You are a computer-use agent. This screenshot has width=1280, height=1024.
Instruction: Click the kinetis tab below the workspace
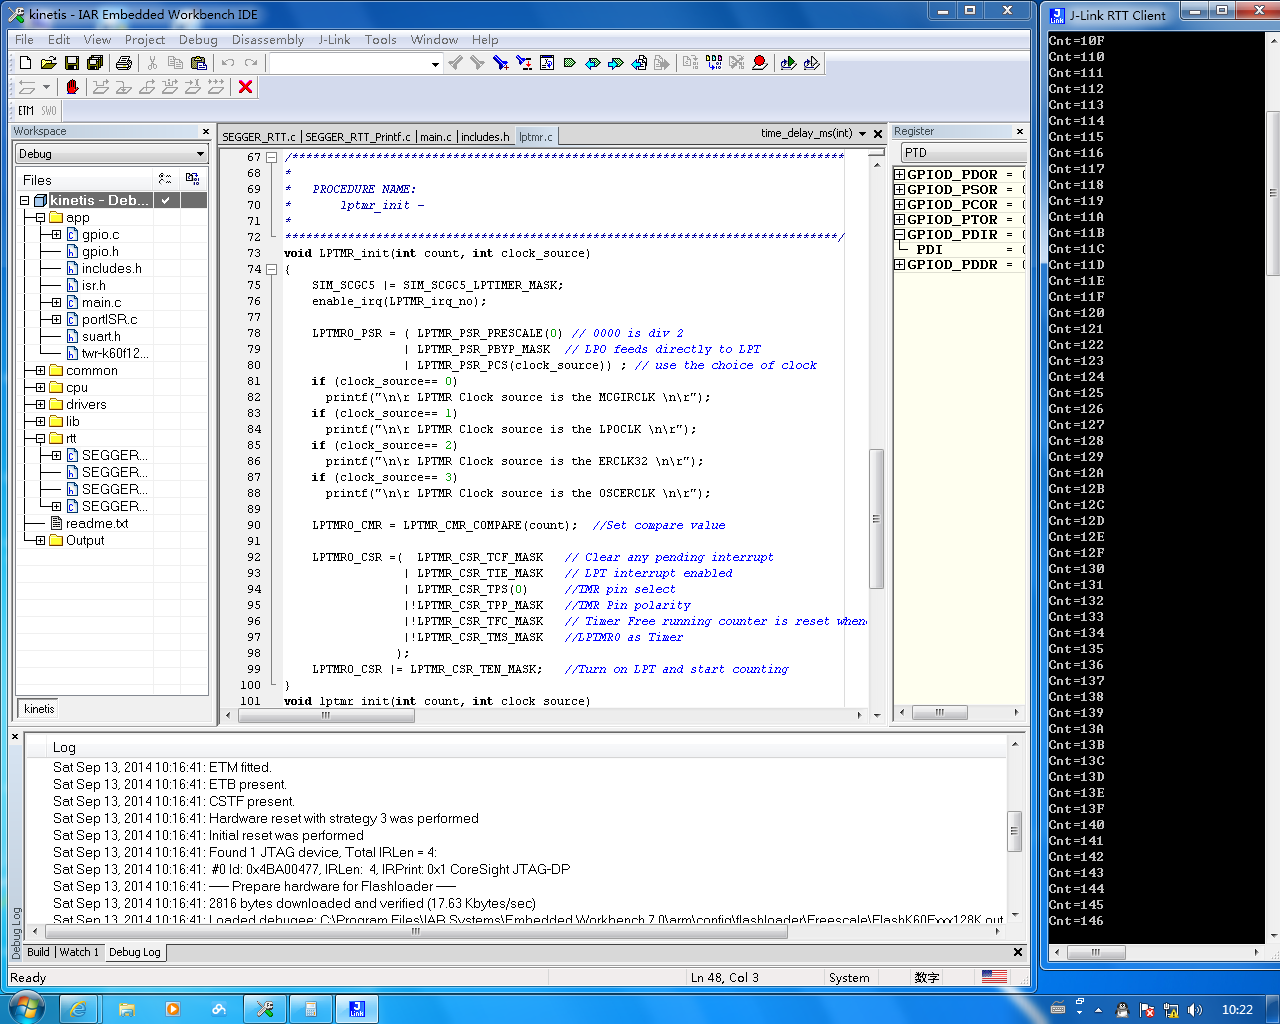pyautogui.click(x=39, y=709)
